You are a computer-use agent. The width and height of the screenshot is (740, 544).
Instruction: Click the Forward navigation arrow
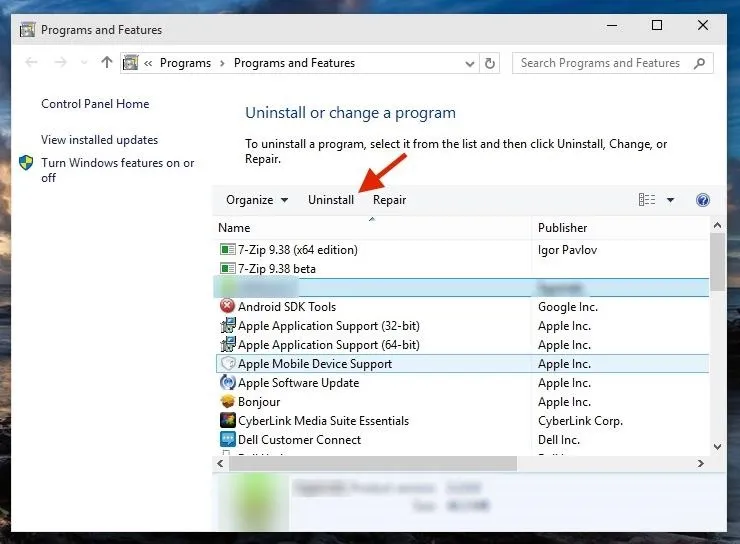(x=60, y=63)
